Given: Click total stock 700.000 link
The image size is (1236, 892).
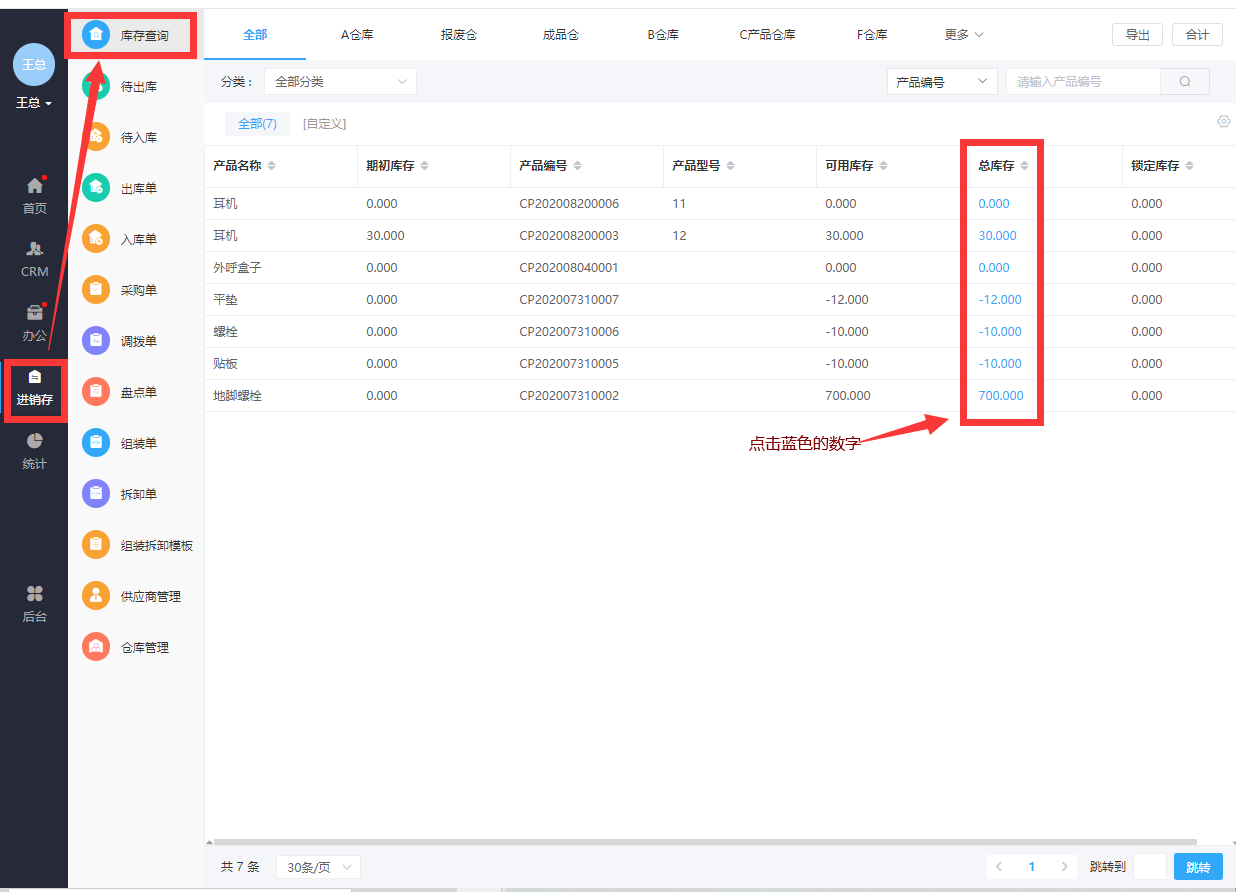Looking at the screenshot, I should tap(1001, 396).
